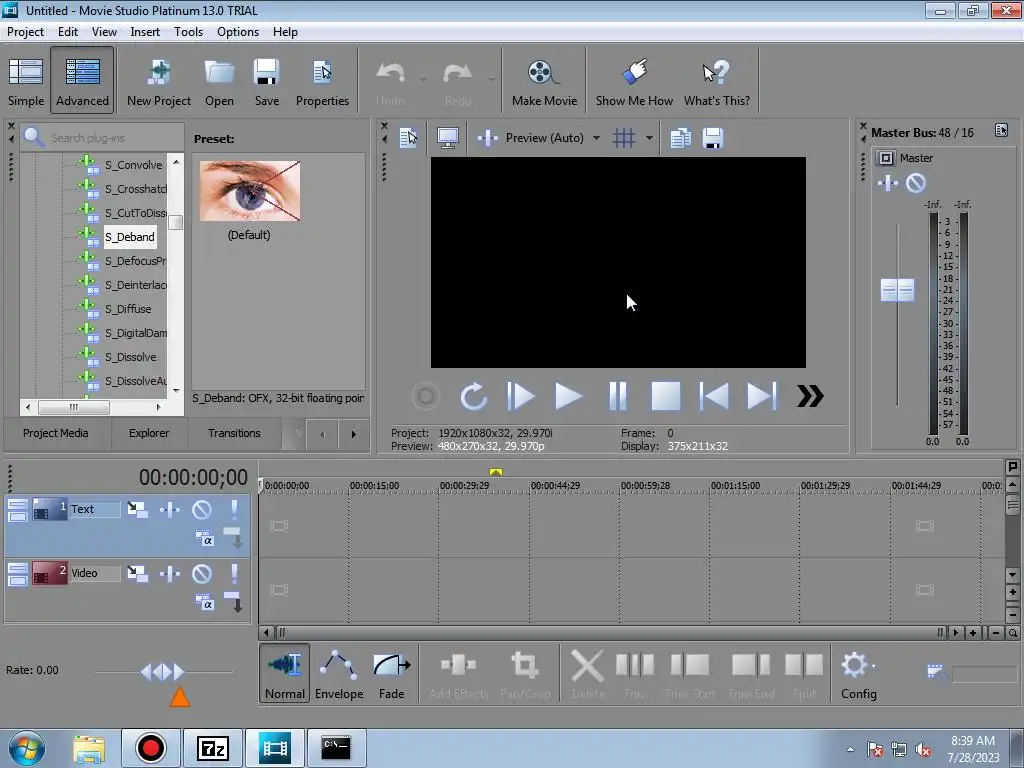
Task: Mute the Master bus output
Action: [x=916, y=184]
